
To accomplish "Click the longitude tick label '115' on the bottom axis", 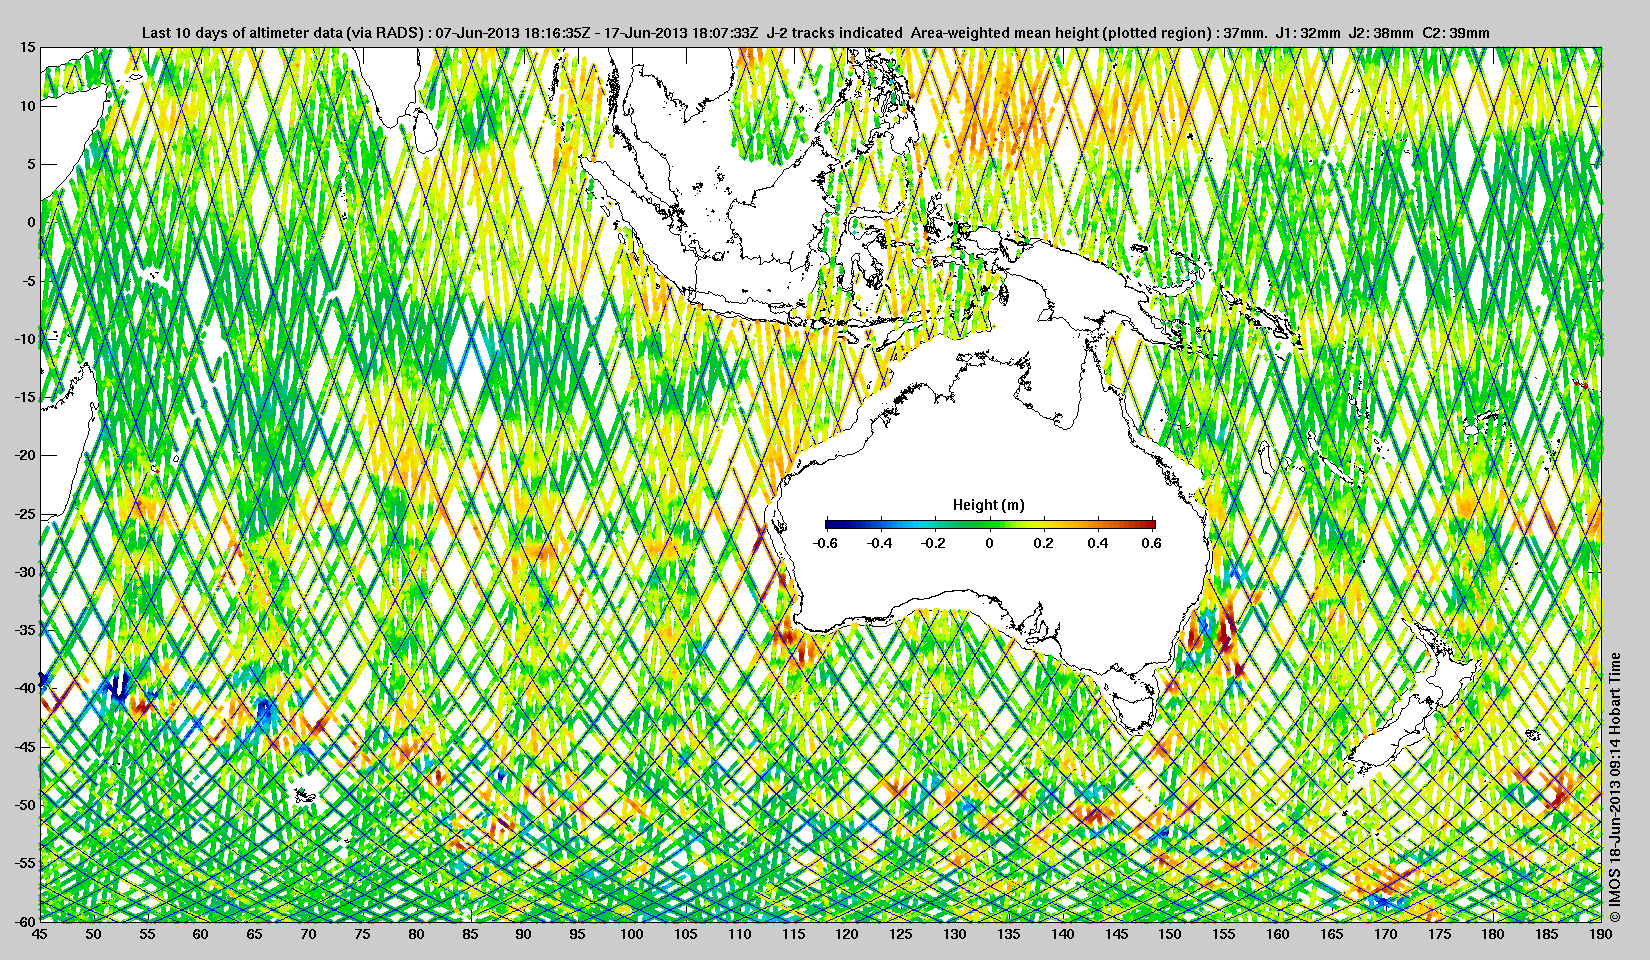I will [x=793, y=934].
